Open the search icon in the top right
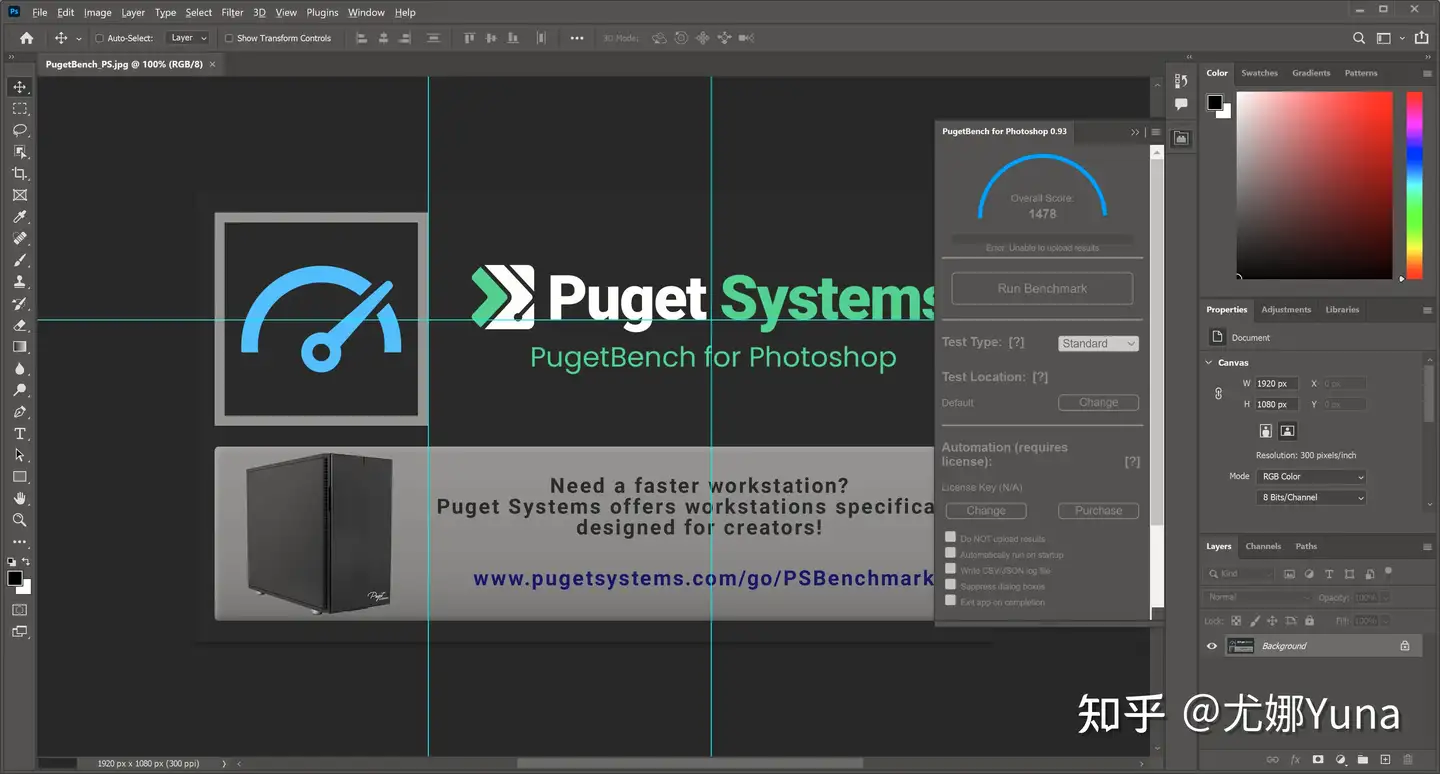This screenshot has width=1440, height=774. coord(1359,38)
